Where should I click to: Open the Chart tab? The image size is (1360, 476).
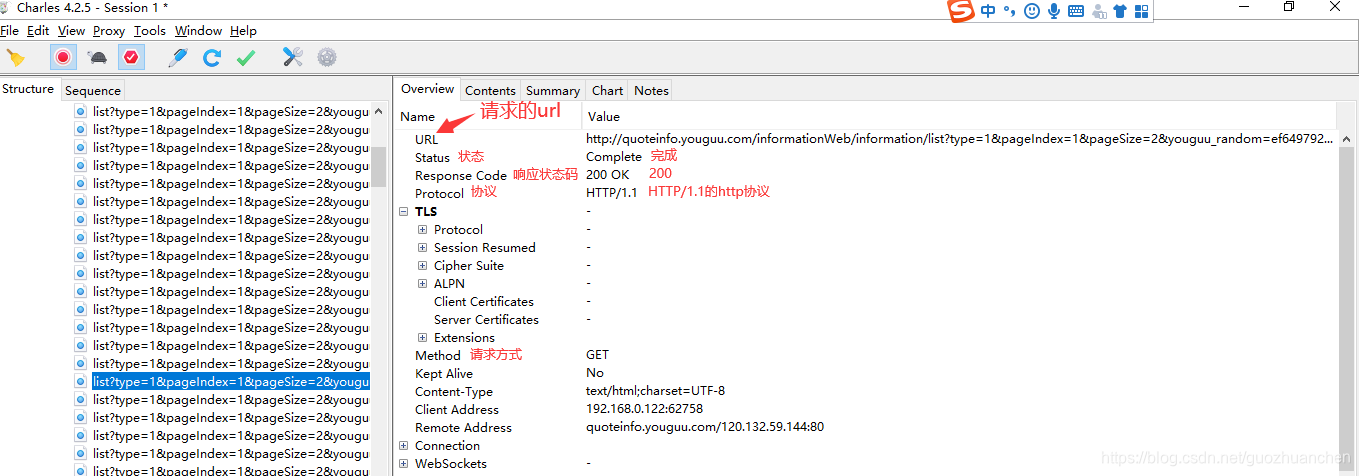pos(607,90)
